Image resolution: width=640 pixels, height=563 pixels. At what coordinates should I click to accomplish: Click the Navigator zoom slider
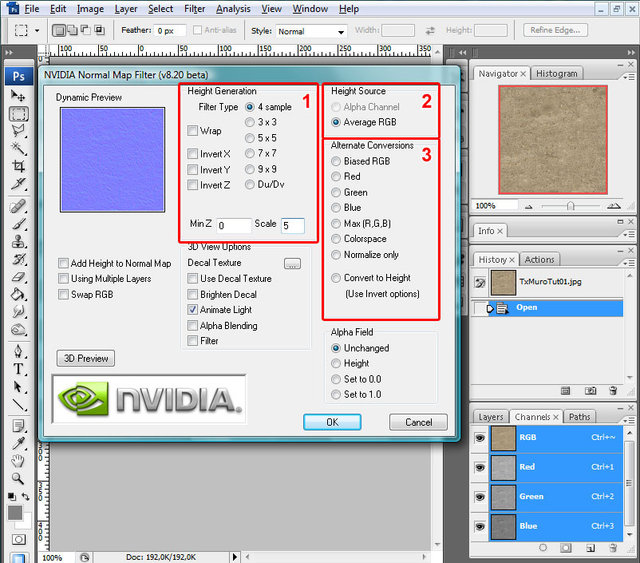click(x=570, y=205)
